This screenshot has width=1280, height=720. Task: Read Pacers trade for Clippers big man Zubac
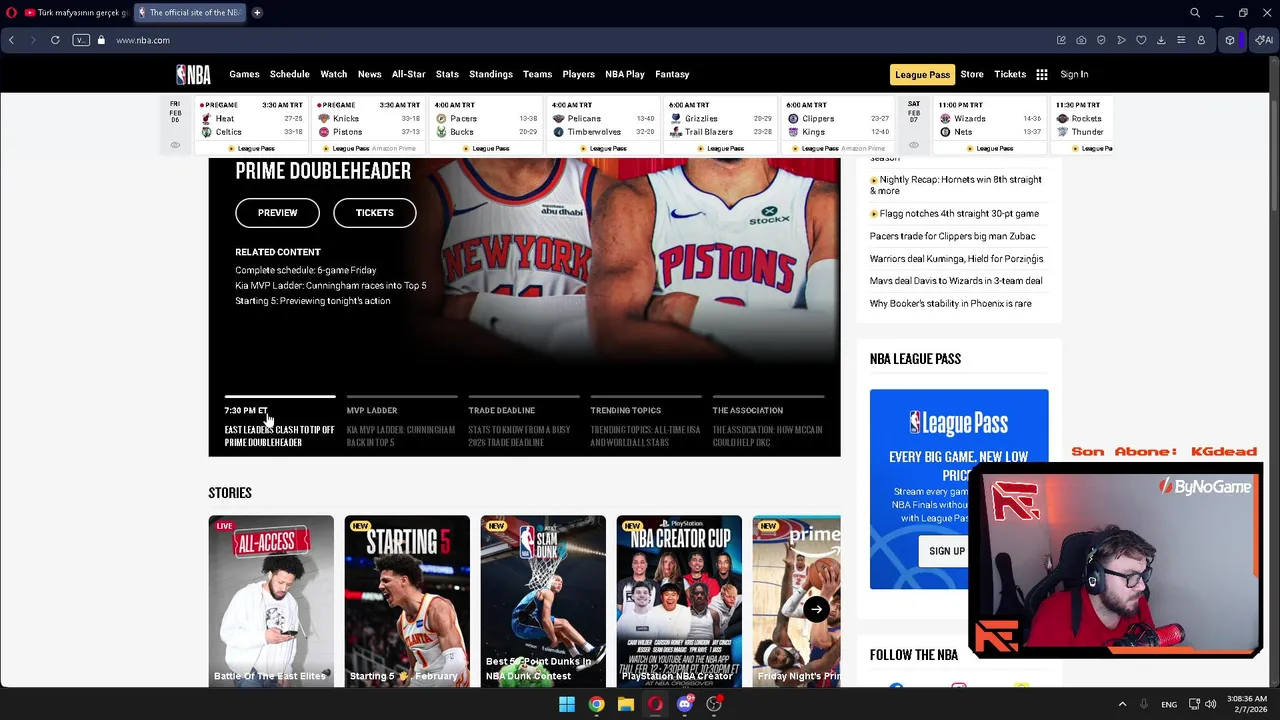pyautogui.click(x=952, y=236)
